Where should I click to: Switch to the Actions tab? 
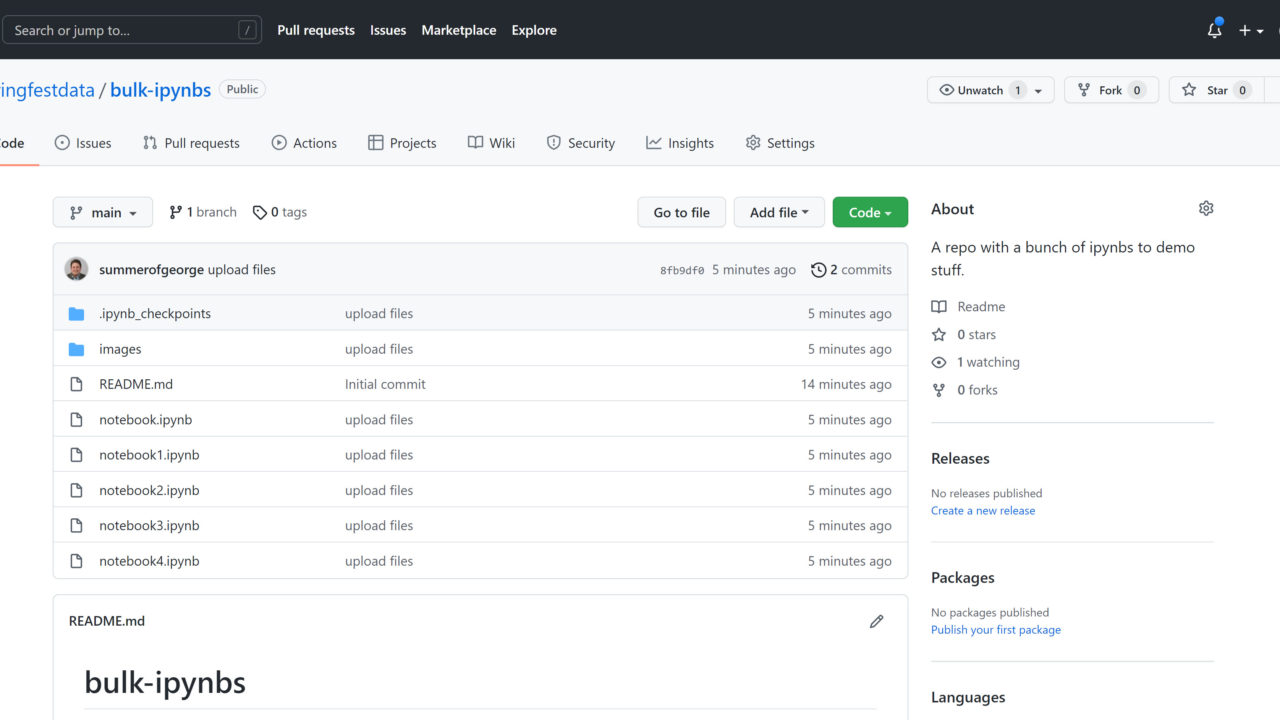tap(304, 143)
